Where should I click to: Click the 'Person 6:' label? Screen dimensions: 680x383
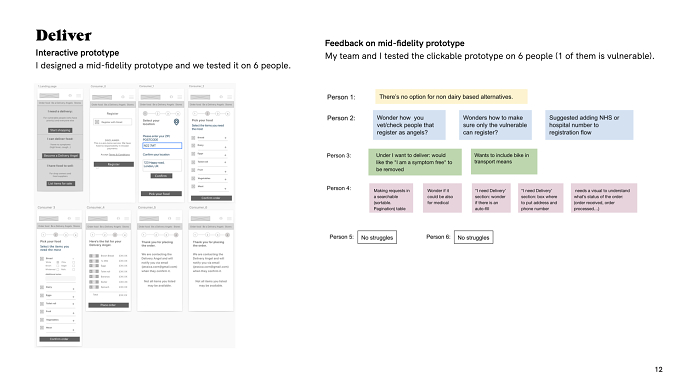pyautogui.click(x=438, y=237)
